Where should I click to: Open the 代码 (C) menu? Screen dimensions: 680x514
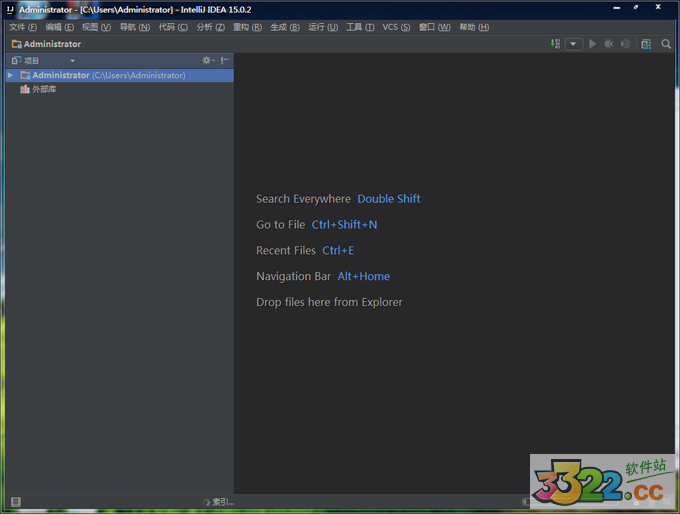click(x=173, y=27)
